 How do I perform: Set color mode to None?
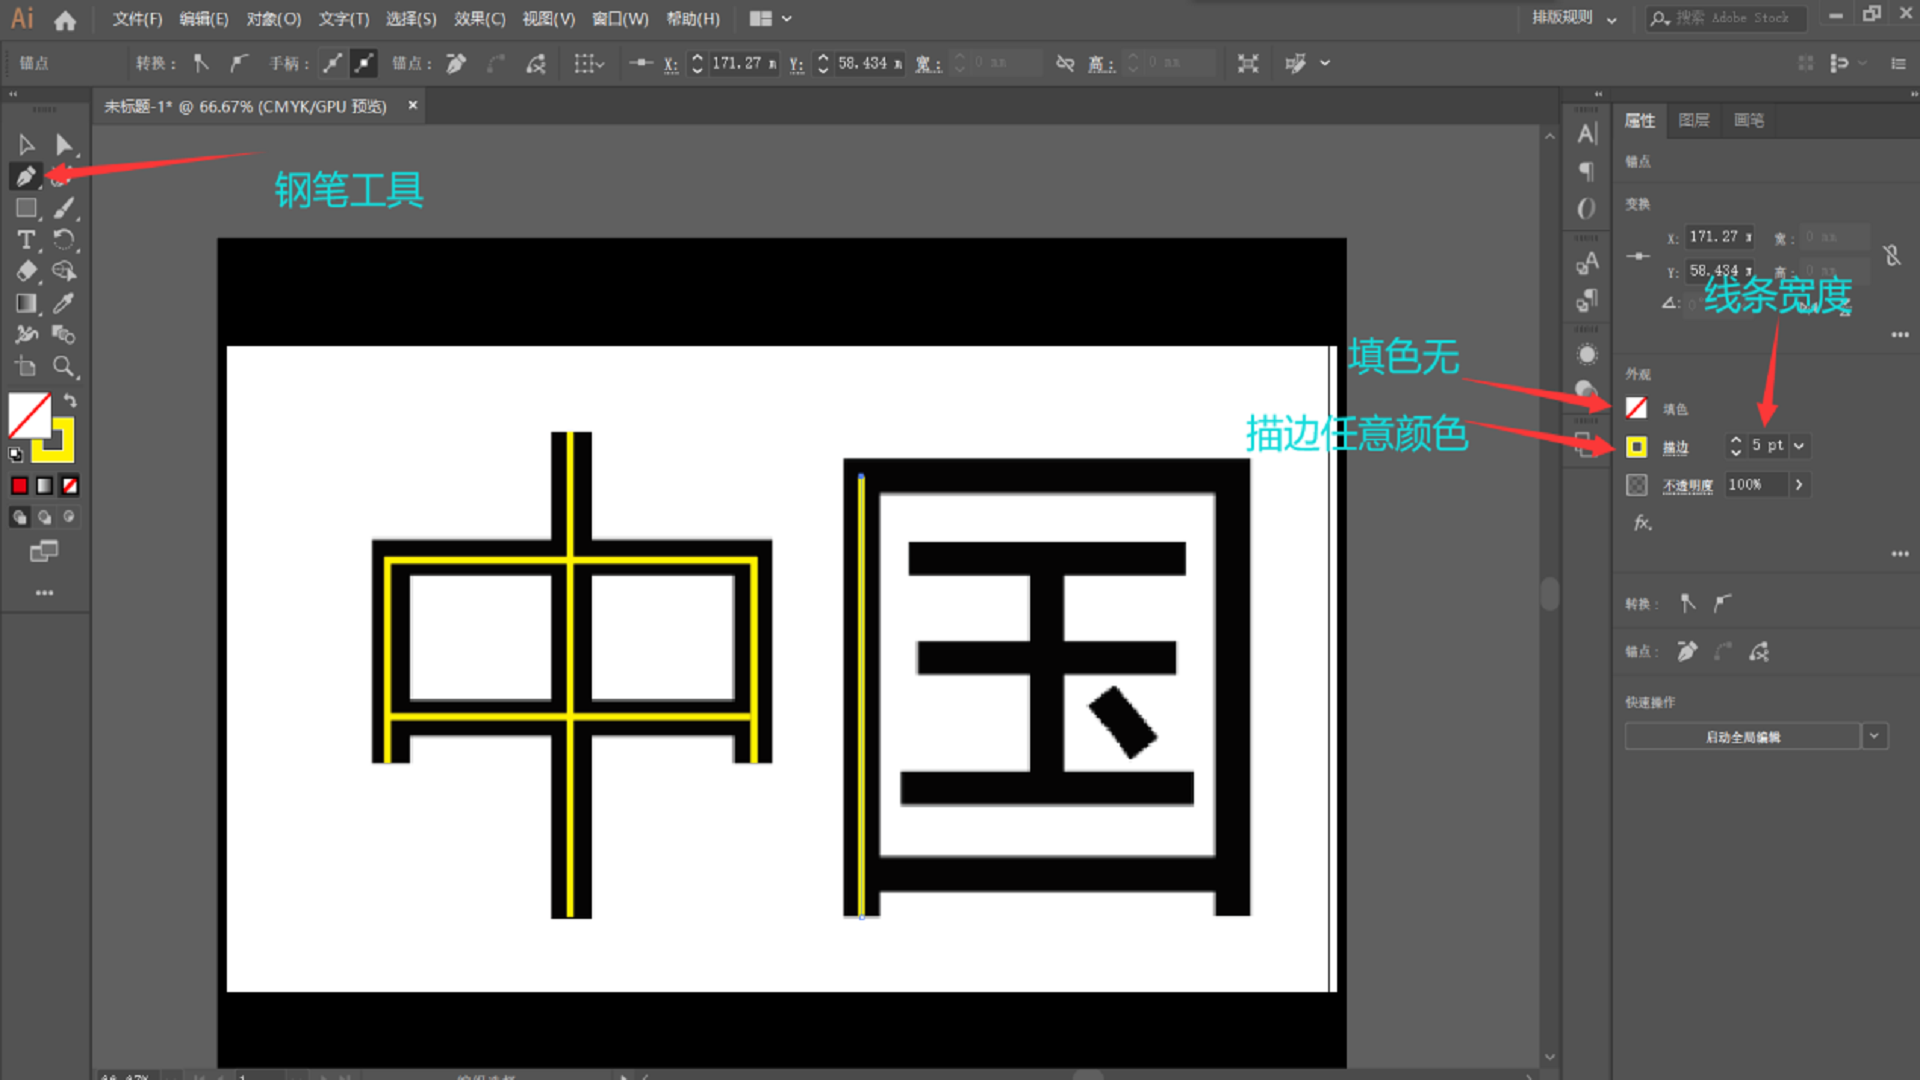pos(70,486)
